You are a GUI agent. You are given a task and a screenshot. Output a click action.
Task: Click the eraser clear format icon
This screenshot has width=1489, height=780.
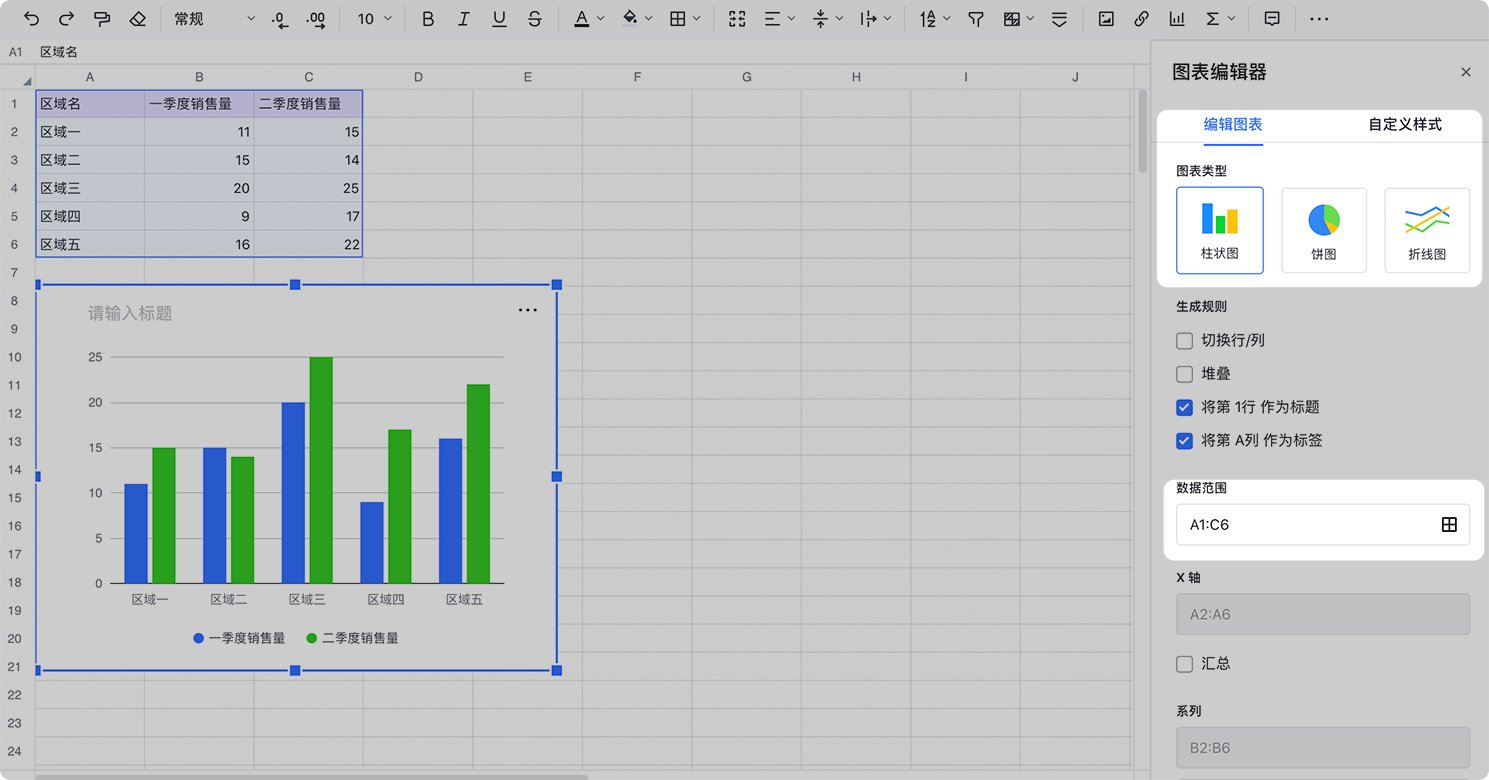138,19
